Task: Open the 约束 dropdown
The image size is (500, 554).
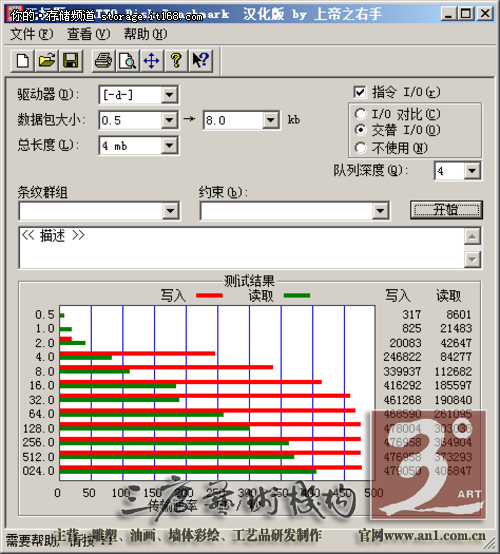Action: (x=380, y=211)
